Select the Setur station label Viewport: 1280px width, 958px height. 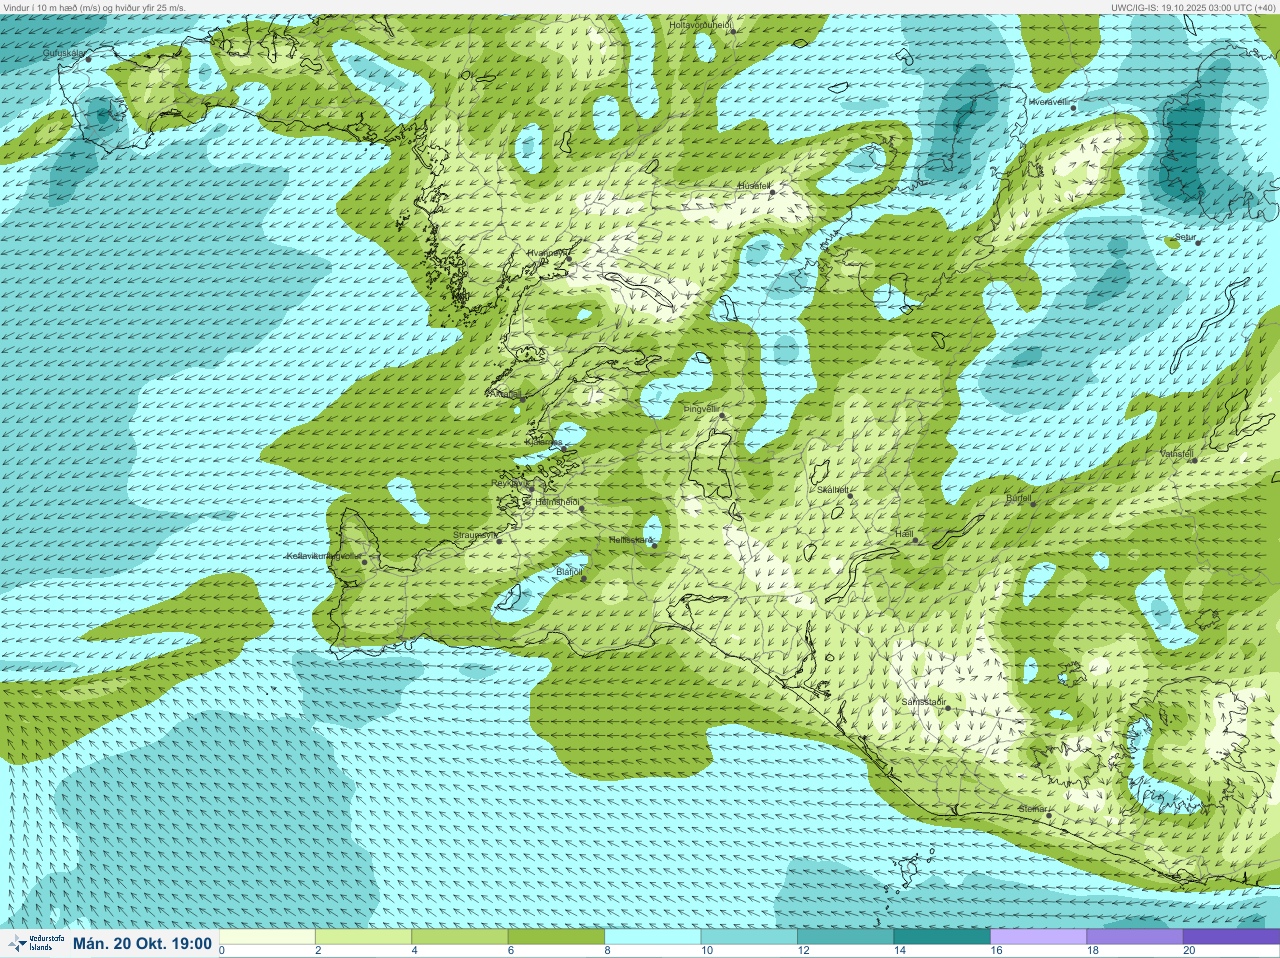[1186, 237]
